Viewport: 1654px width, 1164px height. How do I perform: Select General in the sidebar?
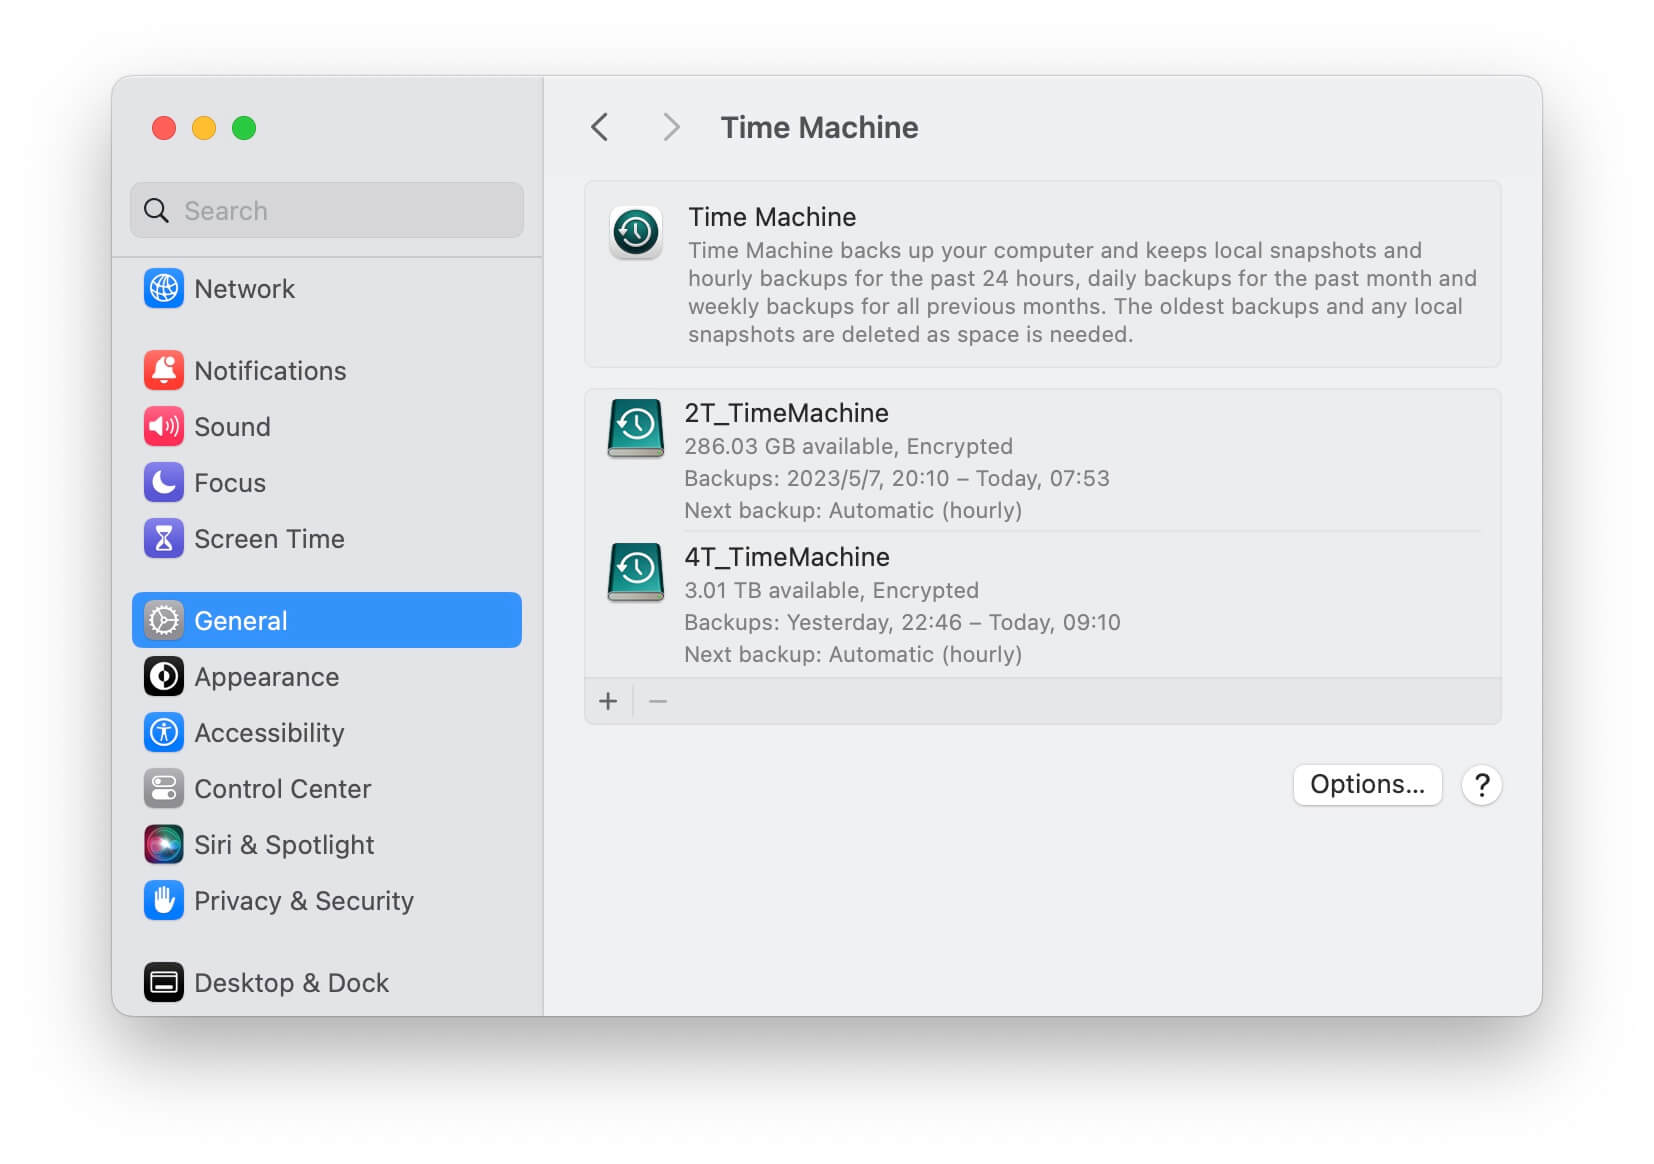pos(327,621)
